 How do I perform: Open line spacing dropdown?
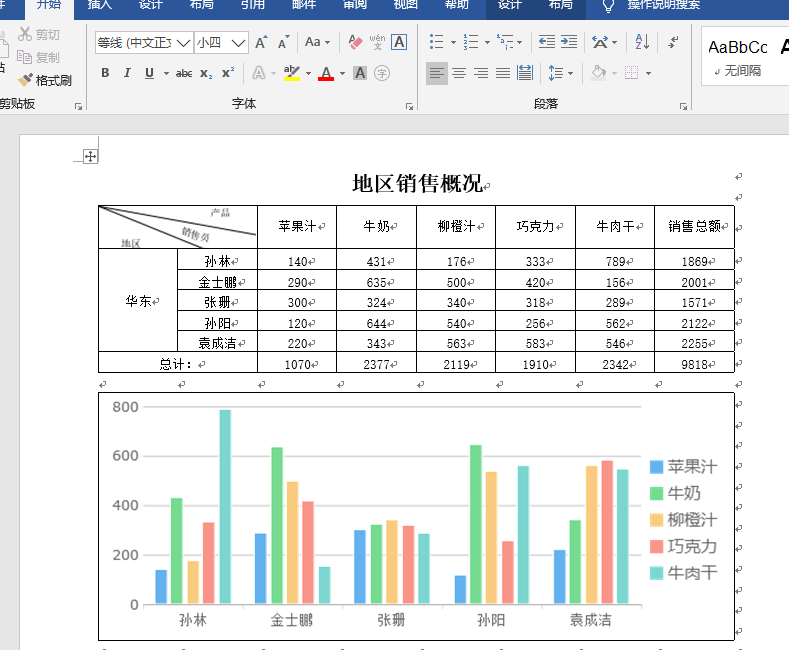coord(560,73)
